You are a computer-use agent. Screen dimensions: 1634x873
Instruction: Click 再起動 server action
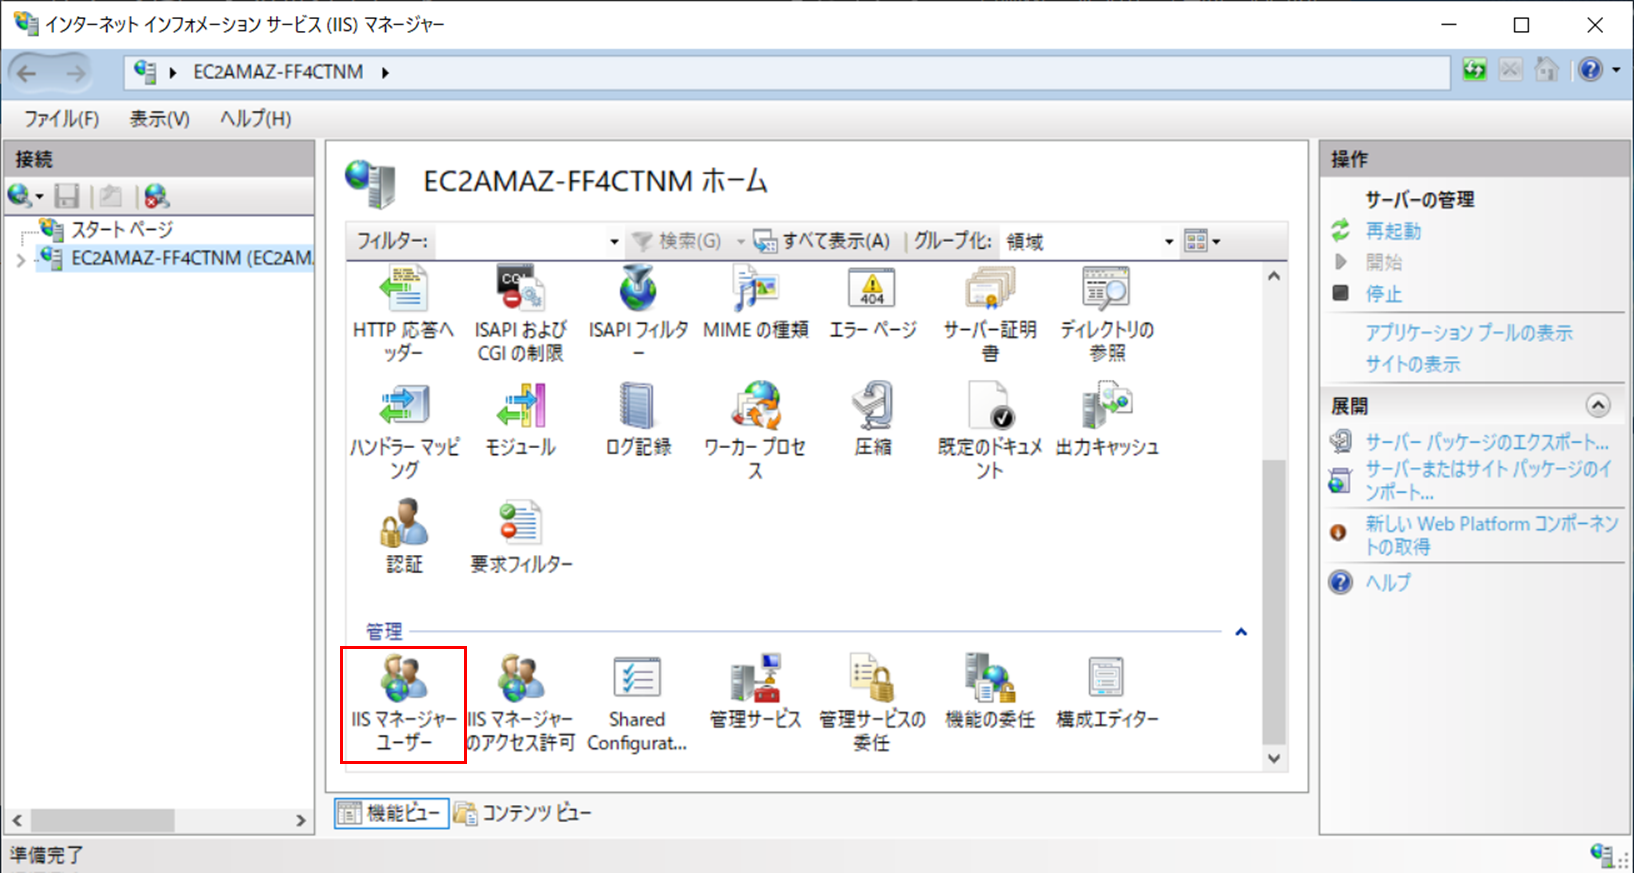(1393, 231)
